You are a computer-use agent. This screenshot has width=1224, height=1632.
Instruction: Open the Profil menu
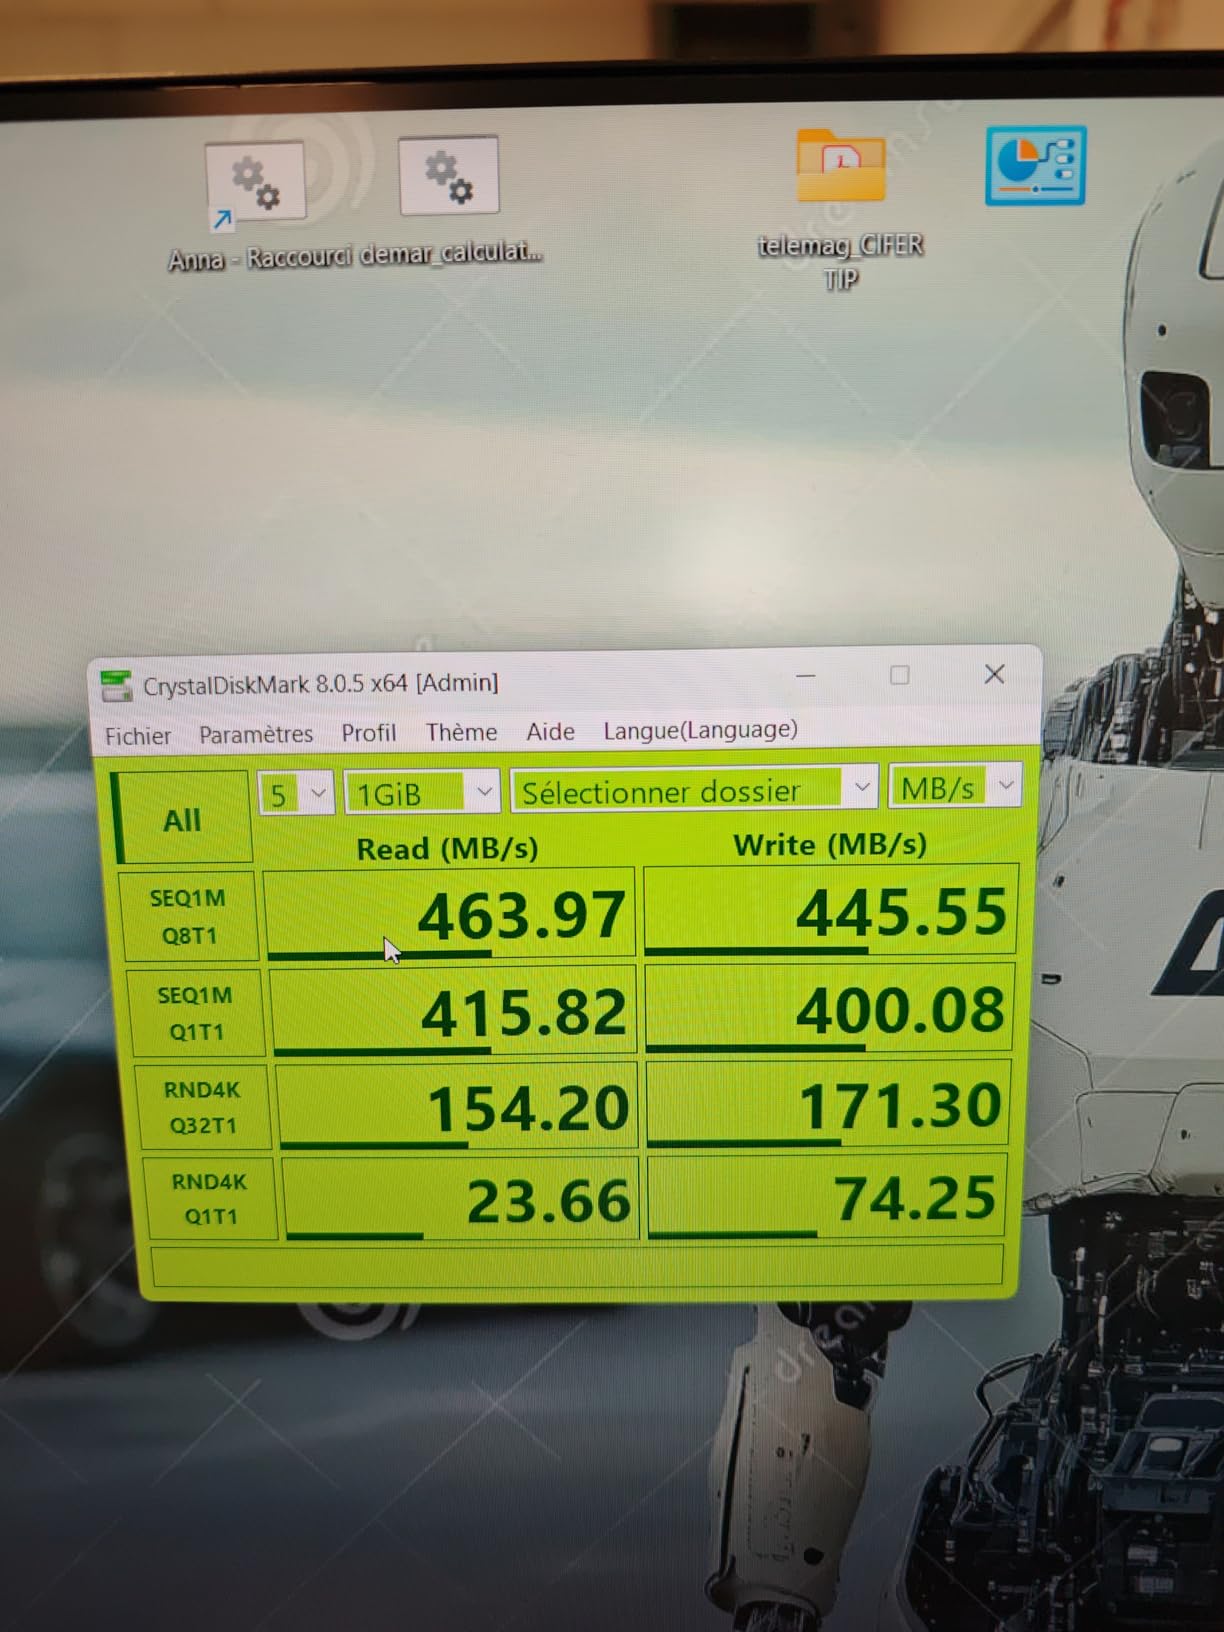tap(369, 733)
